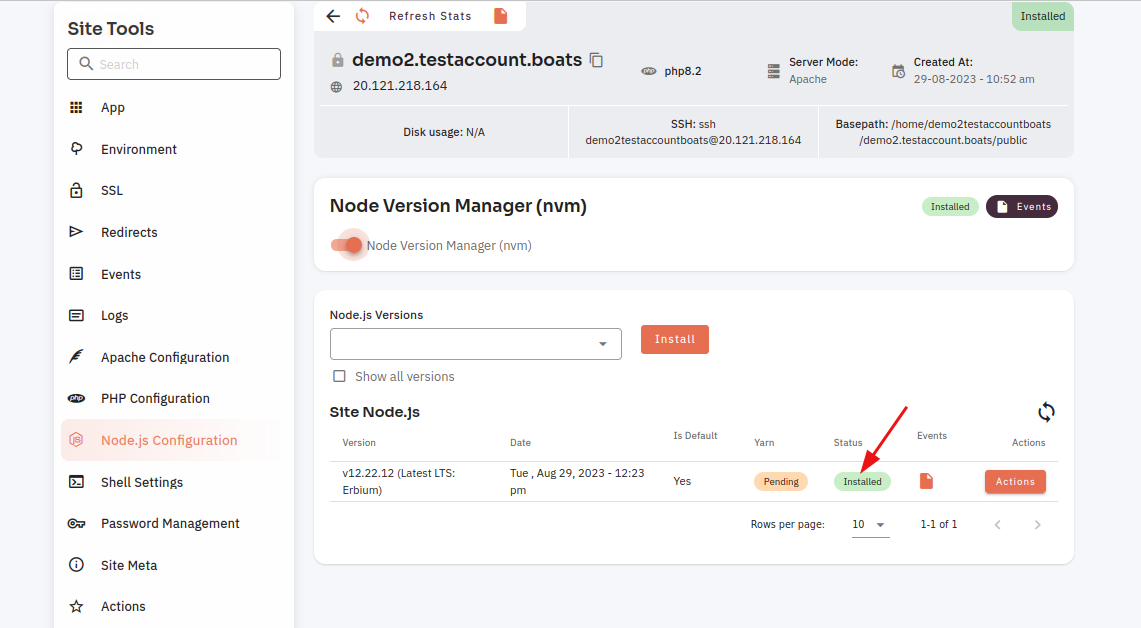The width and height of the screenshot is (1141, 628).
Task: Click the globe icon beside the IP address
Action: coord(336,87)
